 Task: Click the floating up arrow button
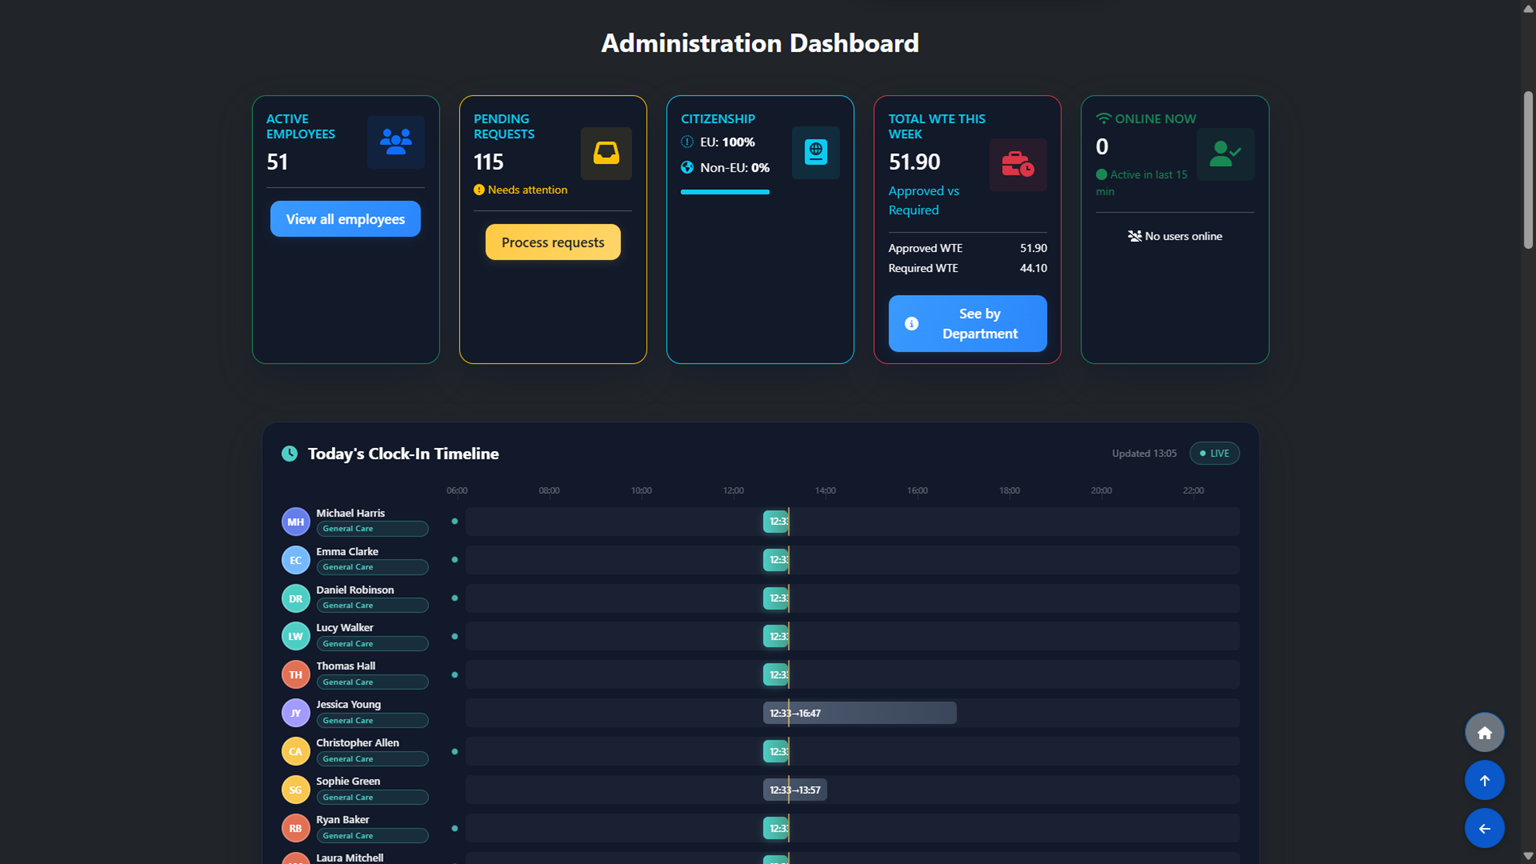[x=1484, y=781]
